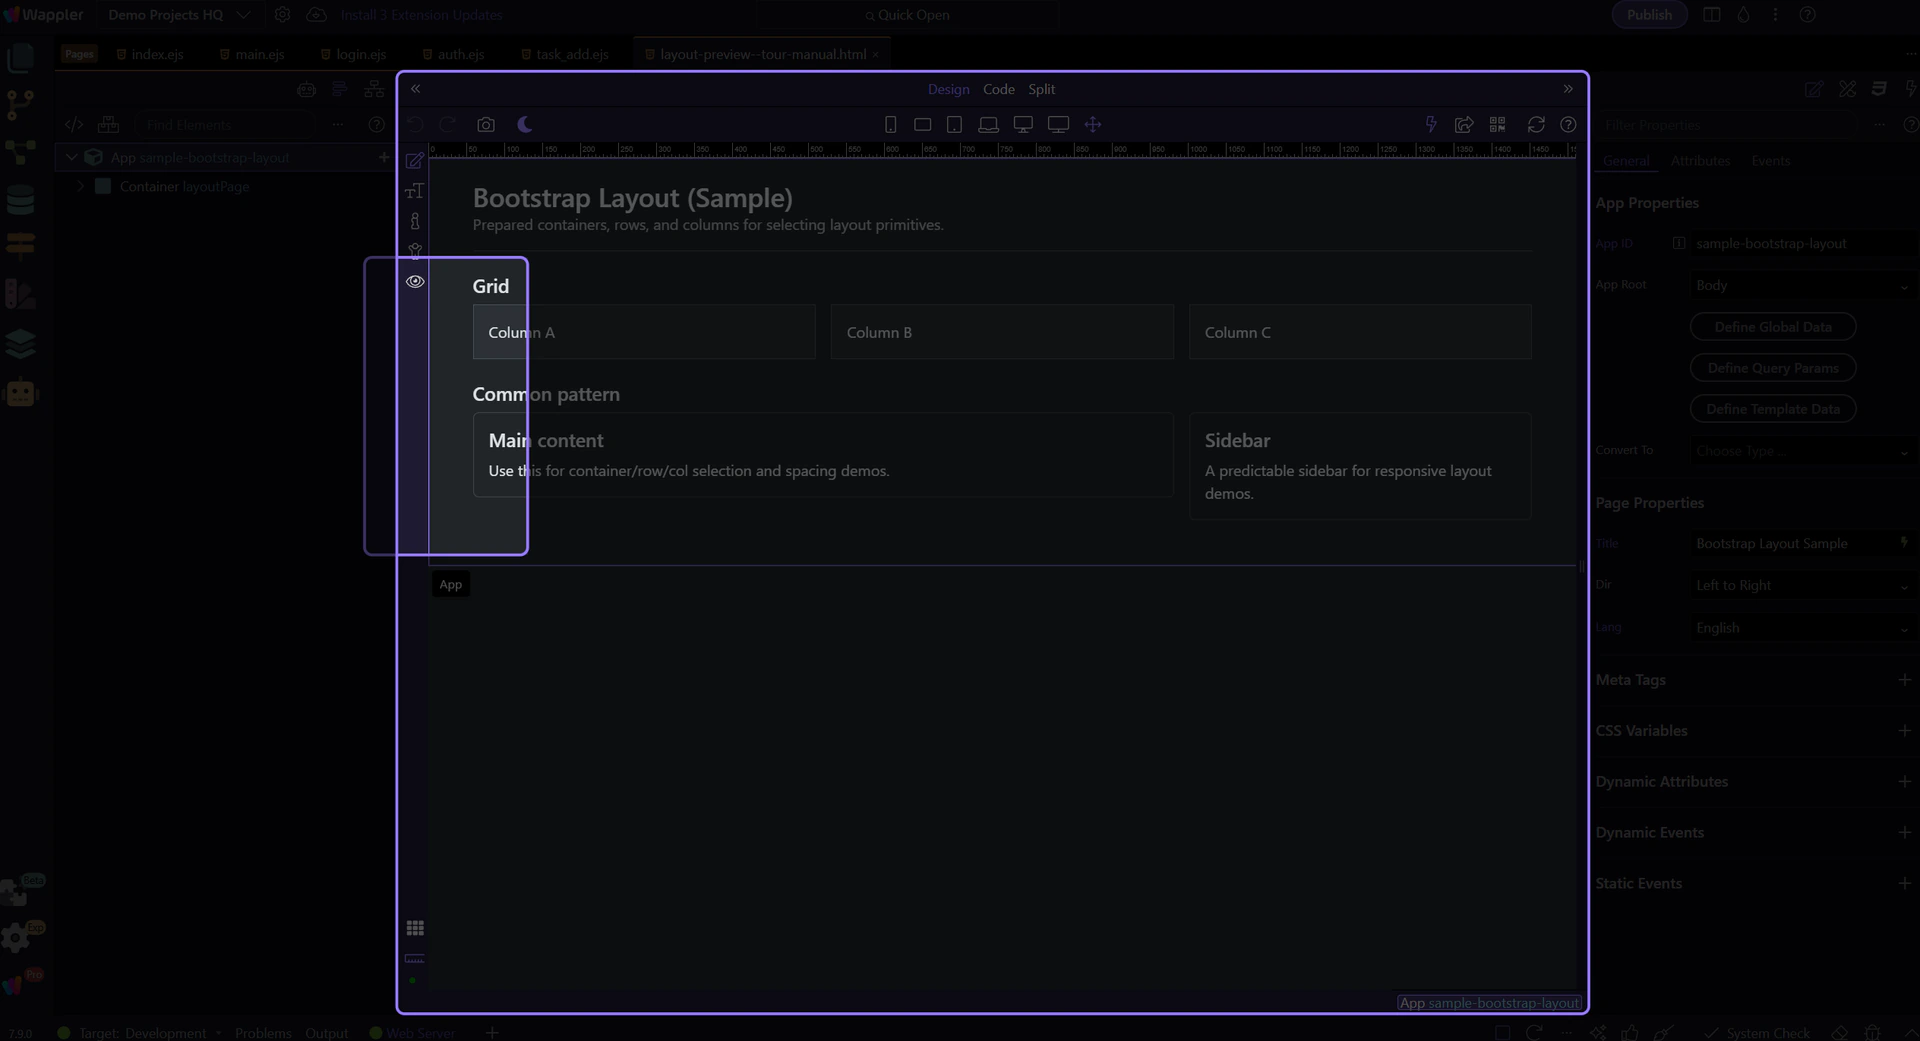Click the eye preview mode icon
Screen dimensions: 1920x1041
coord(415,282)
